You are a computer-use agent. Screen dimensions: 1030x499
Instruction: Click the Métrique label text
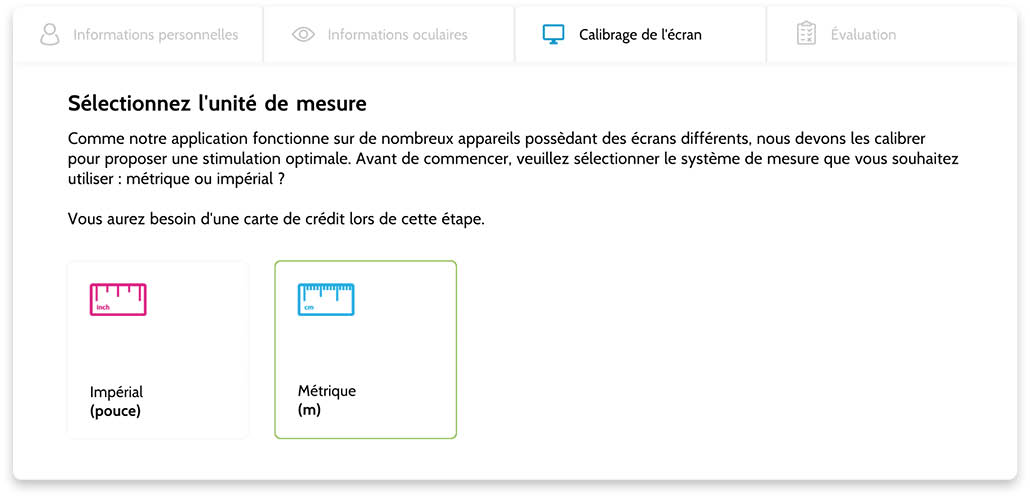tap(326, 391)
